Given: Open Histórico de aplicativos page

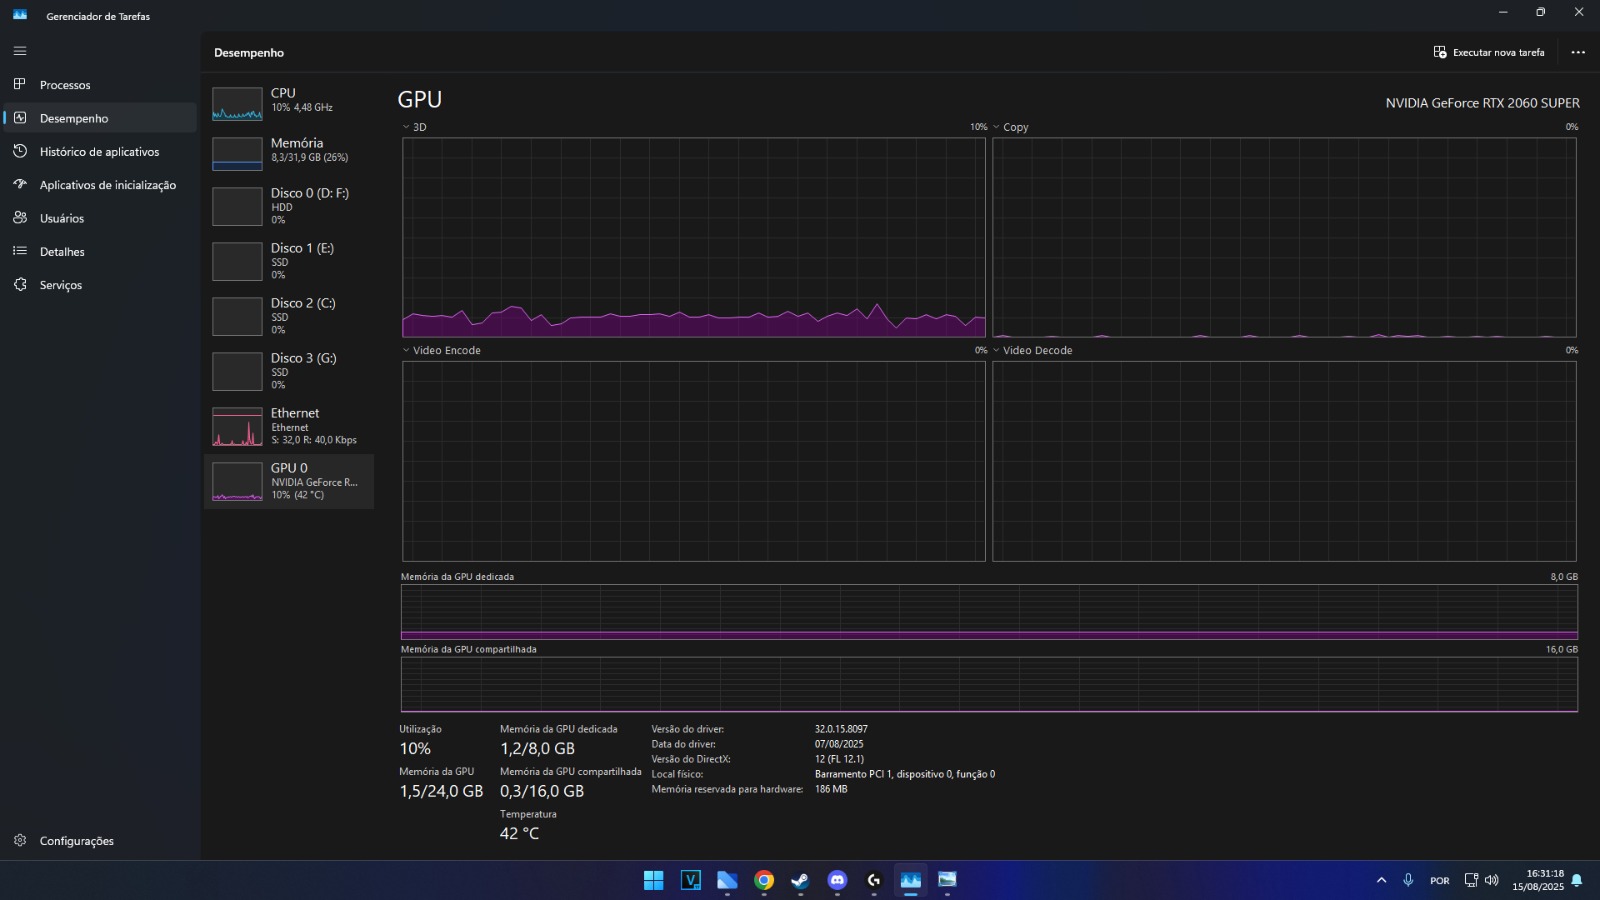Looking at the screenshot, I should (98, 152).
